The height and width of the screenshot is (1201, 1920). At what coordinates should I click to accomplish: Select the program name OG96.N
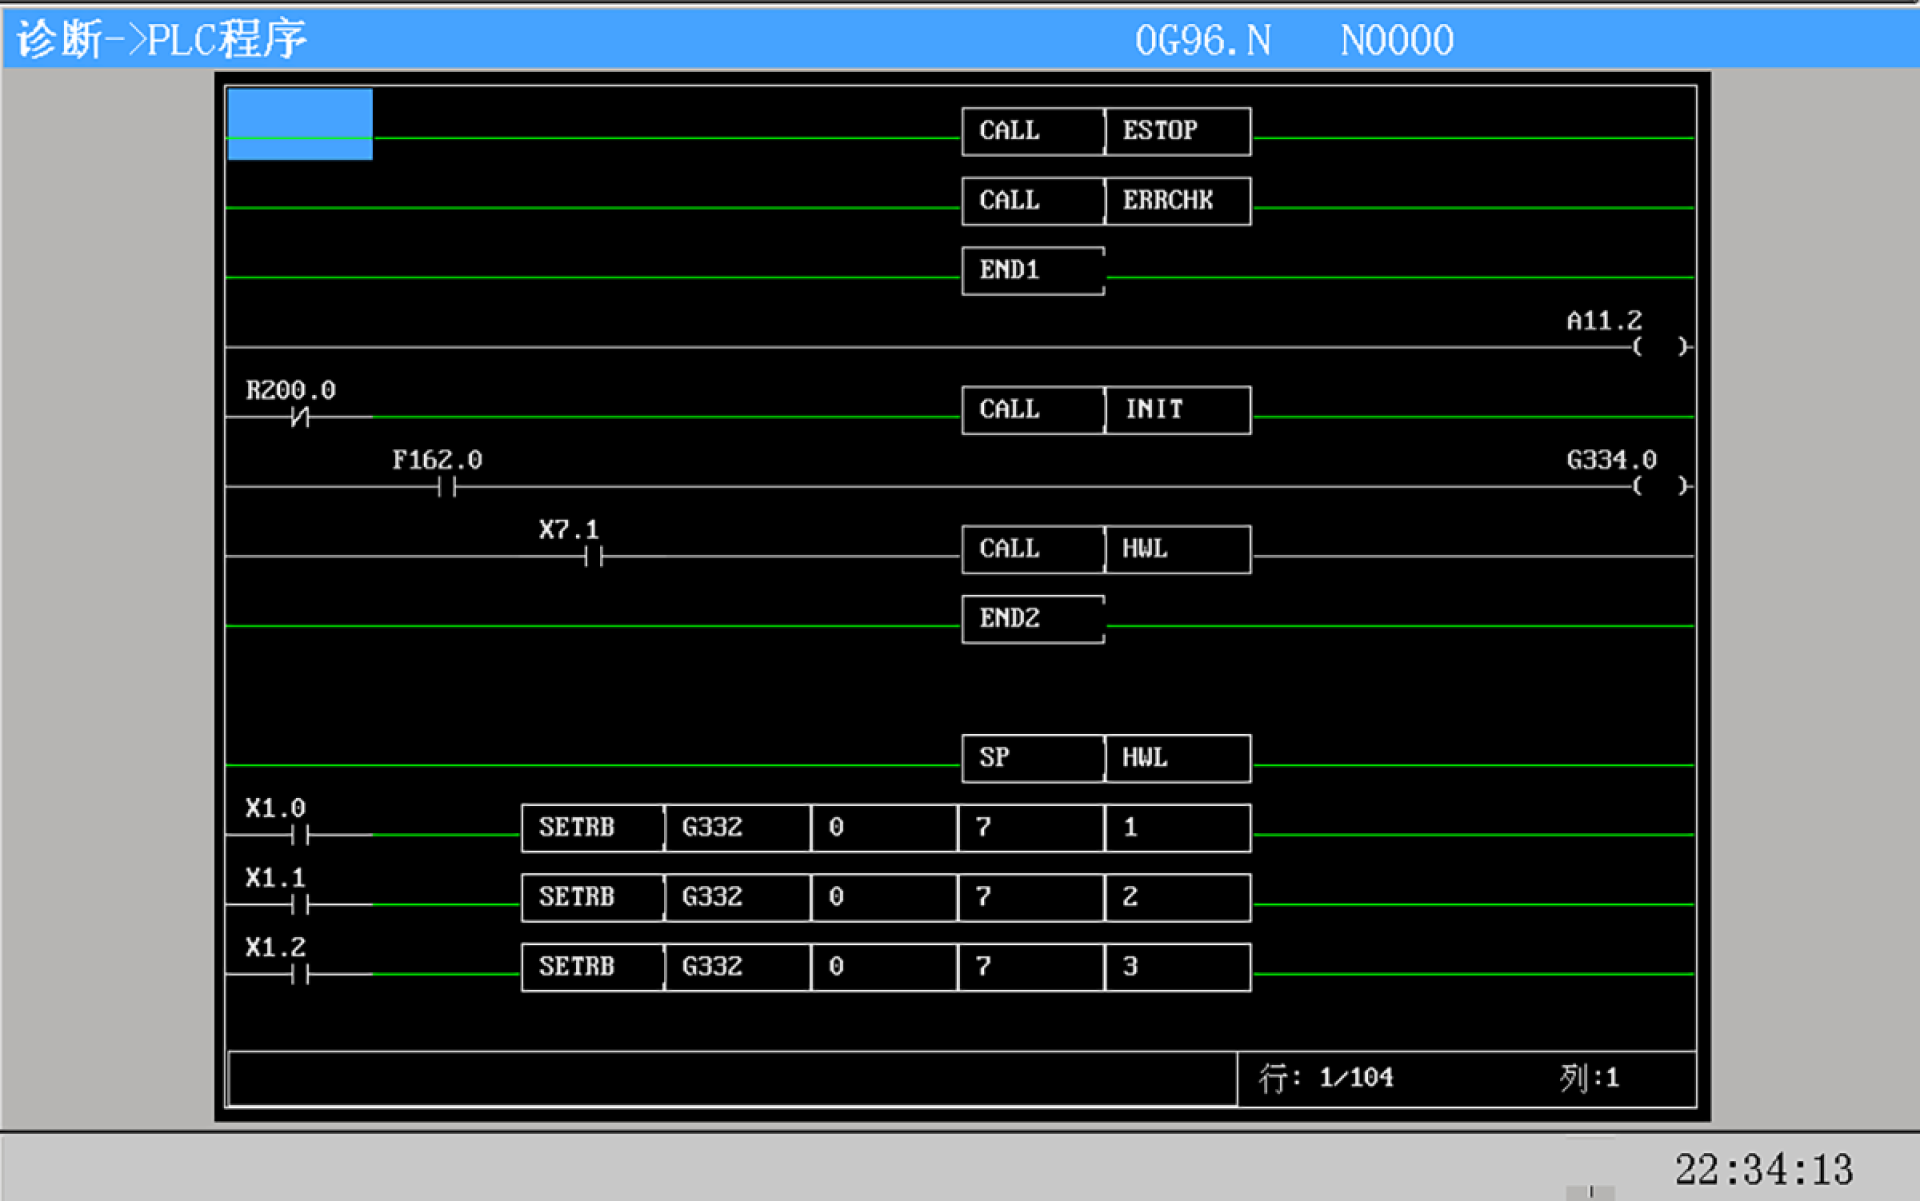1203,41
